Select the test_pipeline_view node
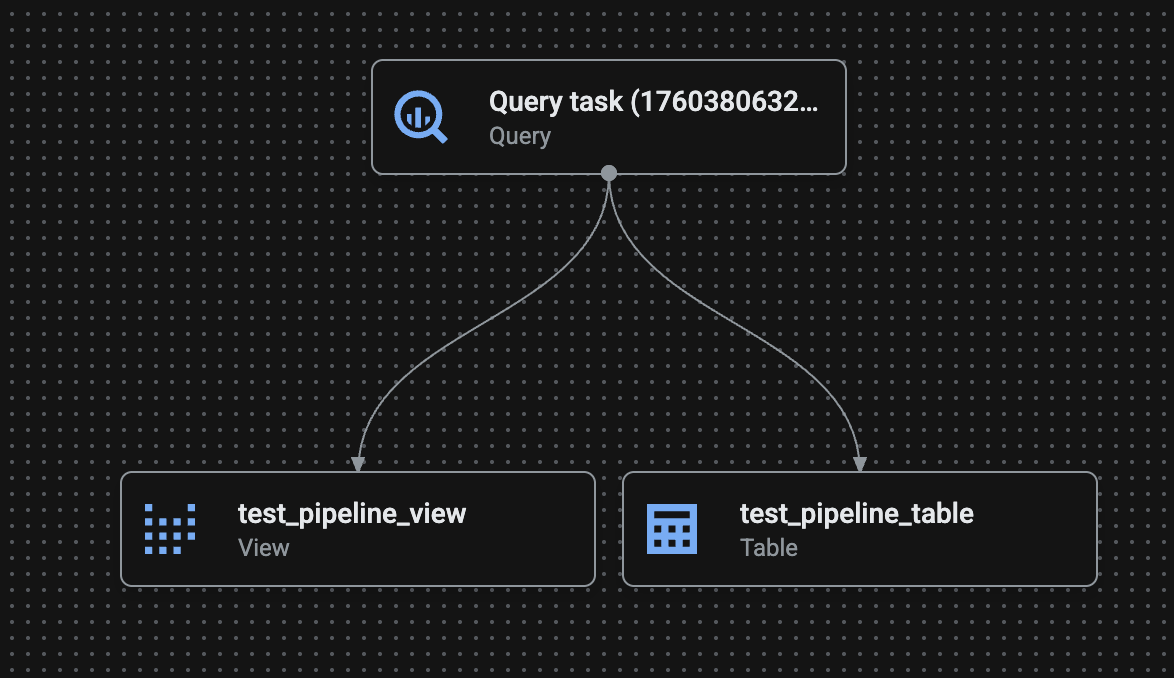Screen dimensions: 1174x678 [x=357, y=528]
